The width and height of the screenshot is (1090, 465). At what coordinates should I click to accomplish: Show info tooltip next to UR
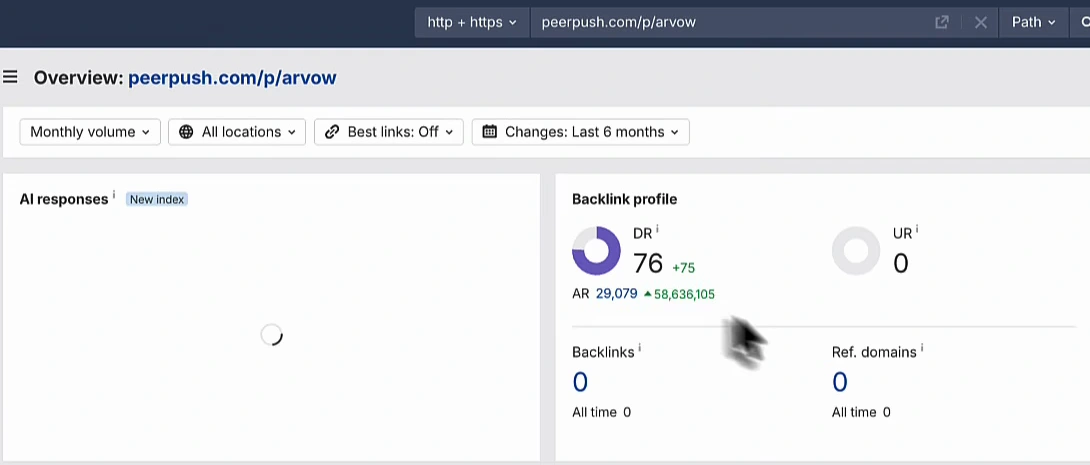point(917,229)
